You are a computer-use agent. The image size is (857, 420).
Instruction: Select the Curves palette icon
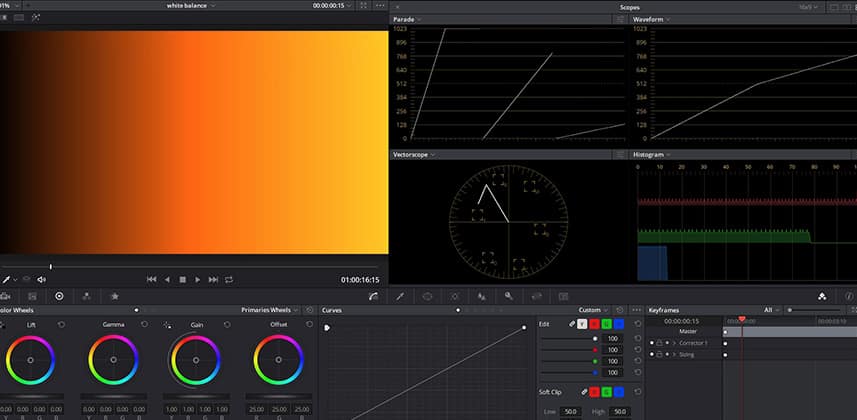point(374,296)
